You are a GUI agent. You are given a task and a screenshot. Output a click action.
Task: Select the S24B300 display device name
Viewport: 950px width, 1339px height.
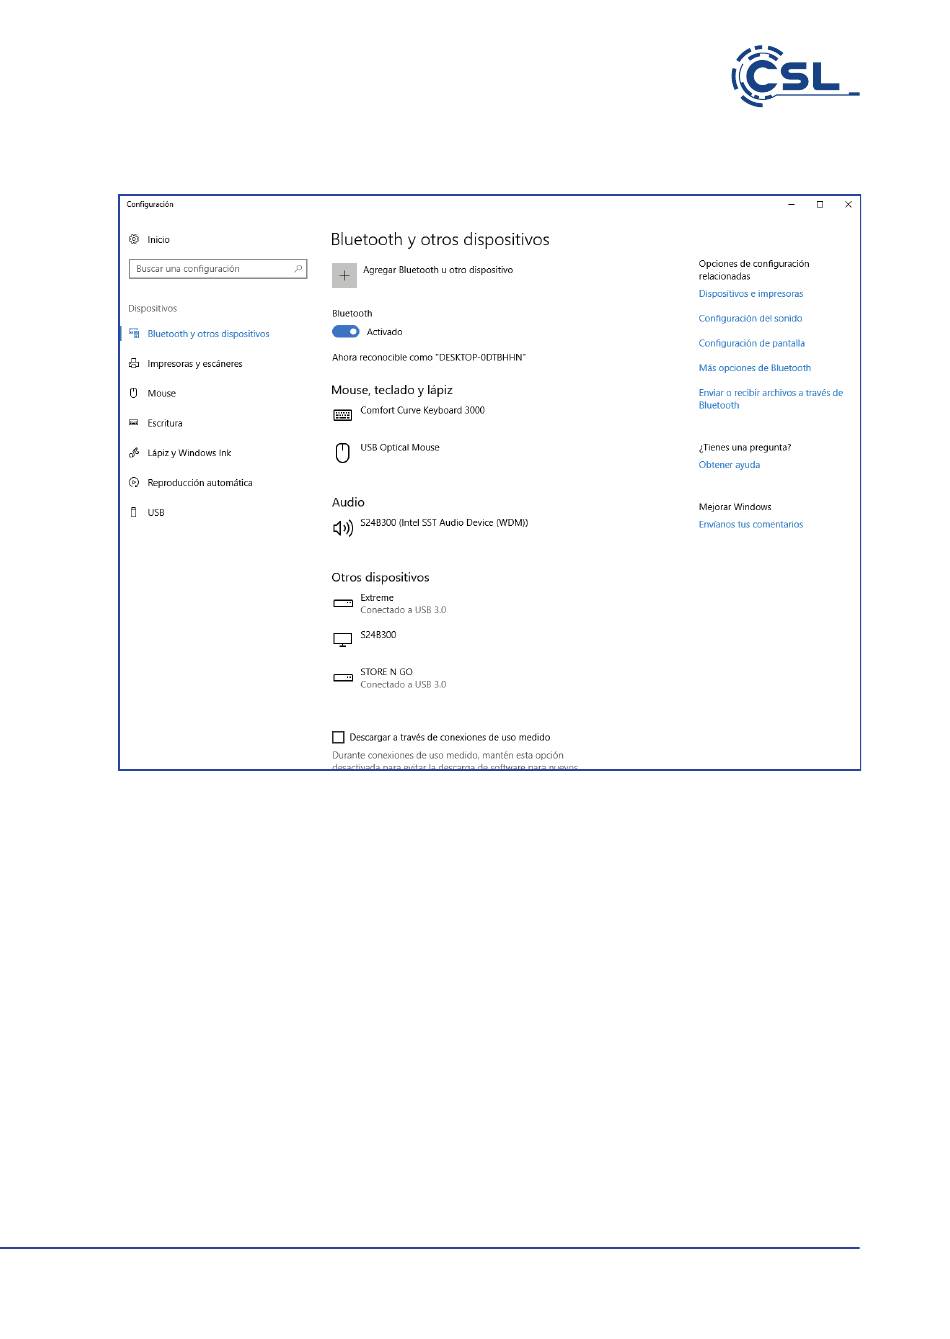378,635
